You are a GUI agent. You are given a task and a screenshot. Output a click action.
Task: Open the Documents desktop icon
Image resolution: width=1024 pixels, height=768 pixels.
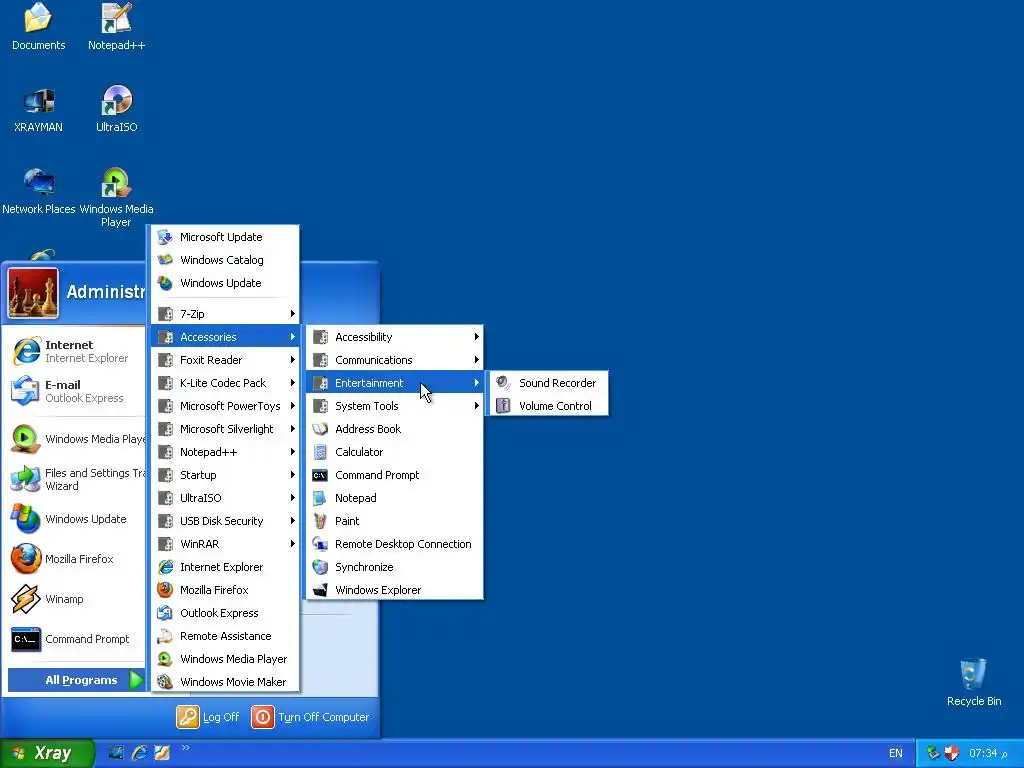[38, 26]
